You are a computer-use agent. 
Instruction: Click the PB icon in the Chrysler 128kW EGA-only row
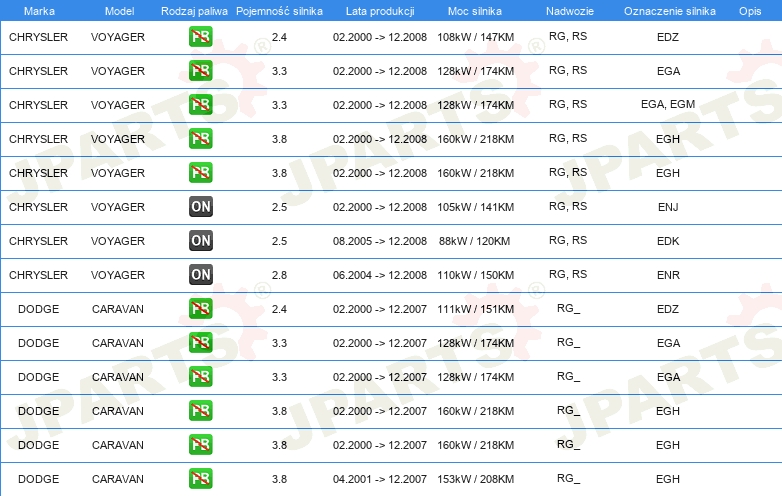200,71
